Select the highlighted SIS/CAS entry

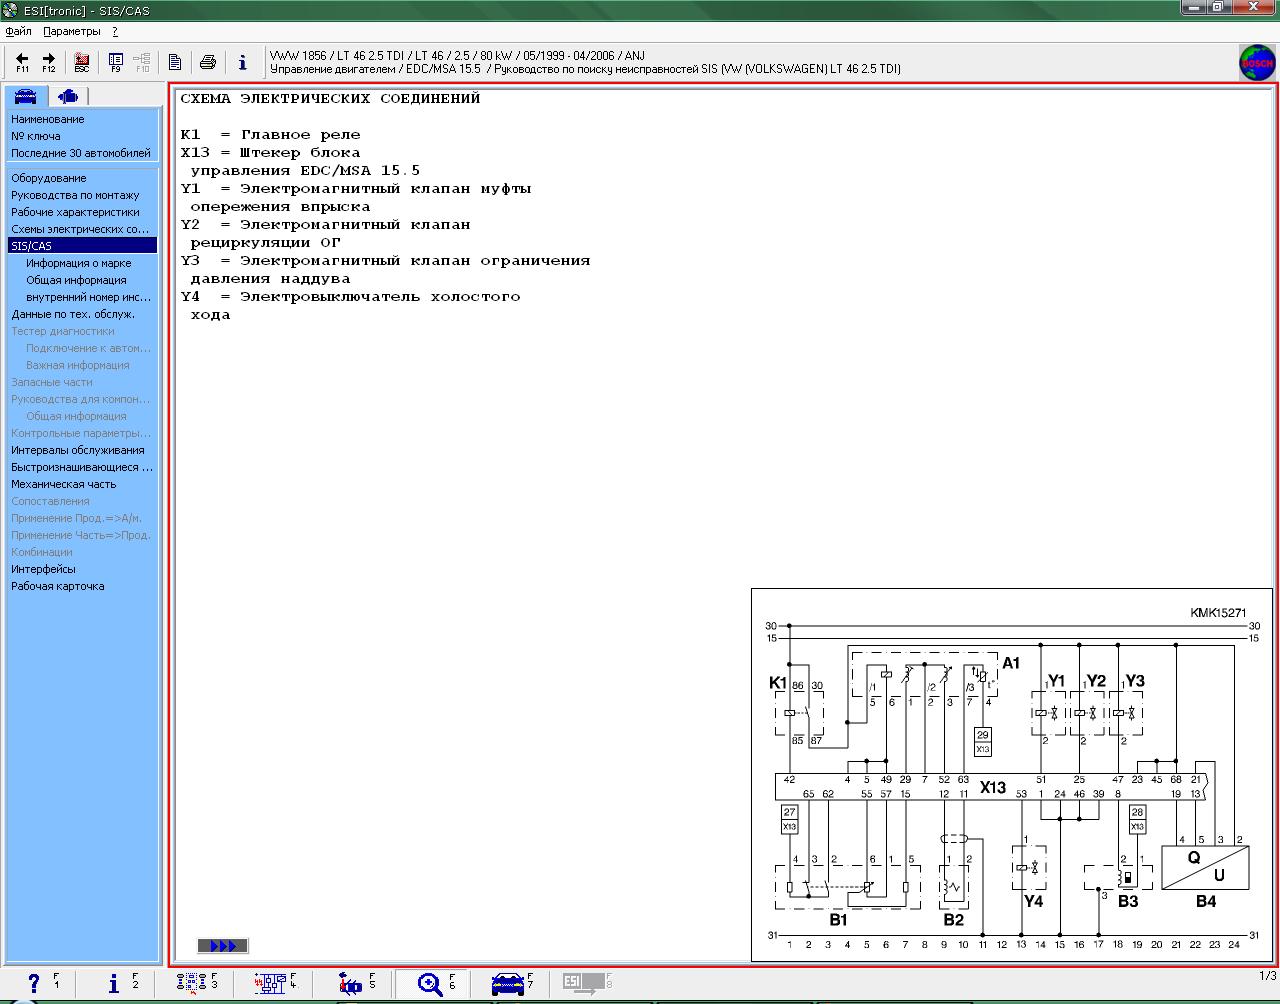point(82,246)
